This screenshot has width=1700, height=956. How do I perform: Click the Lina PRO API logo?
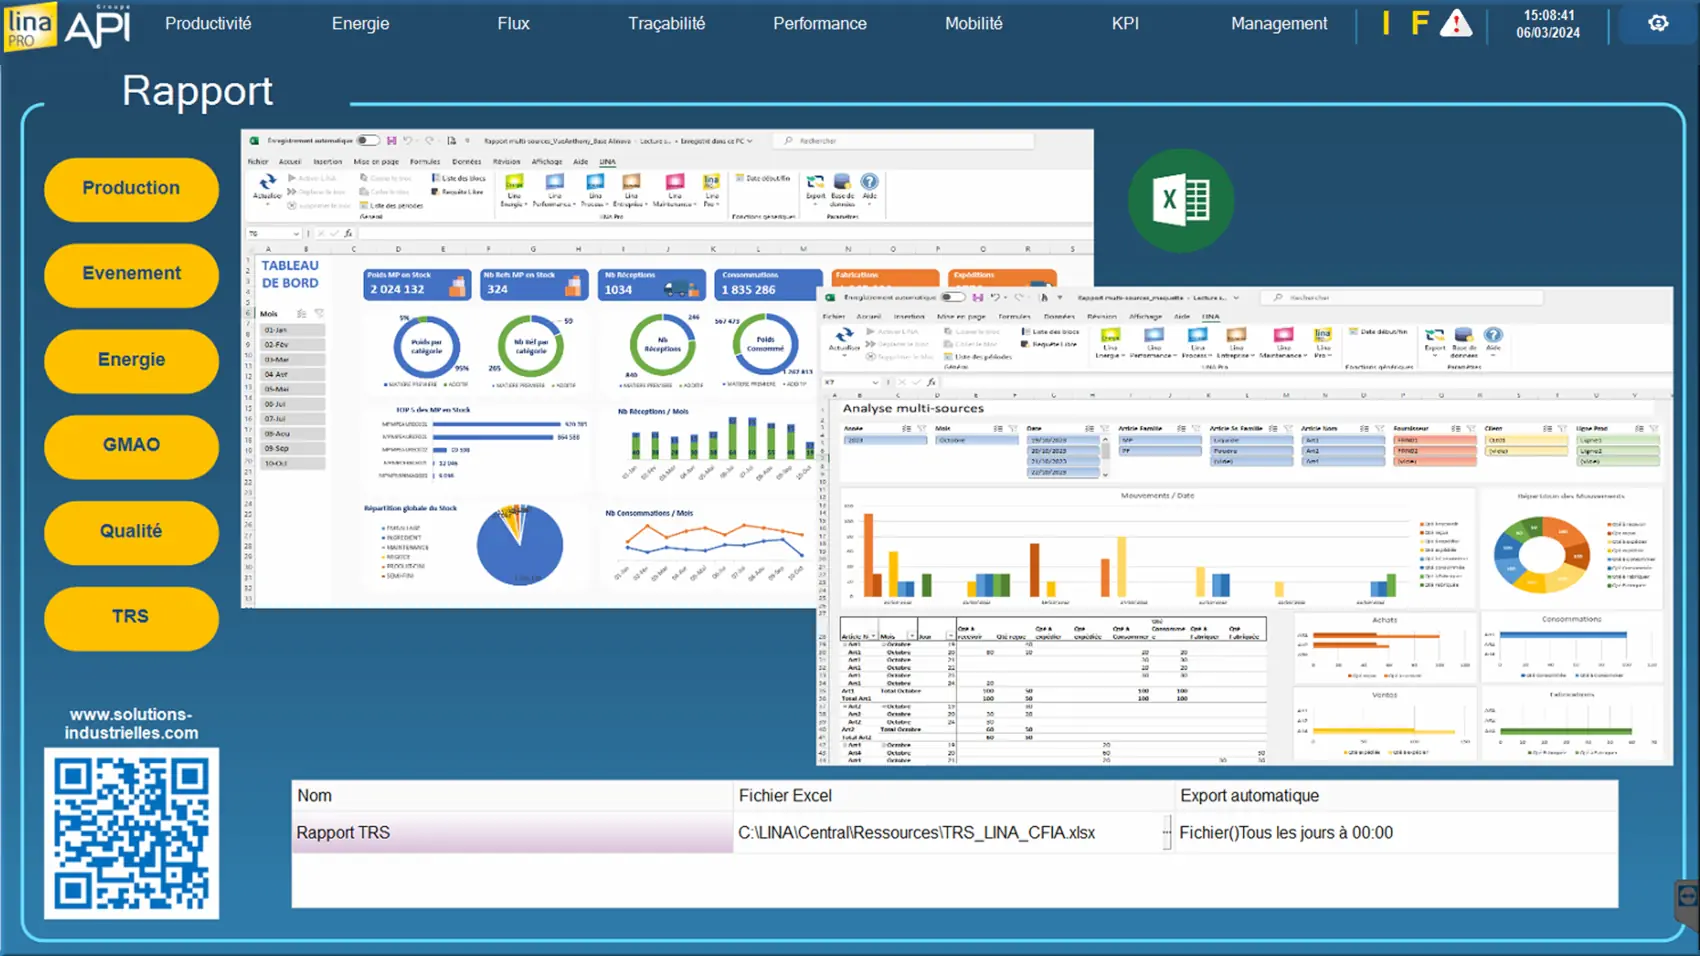[x=68, y=25]
